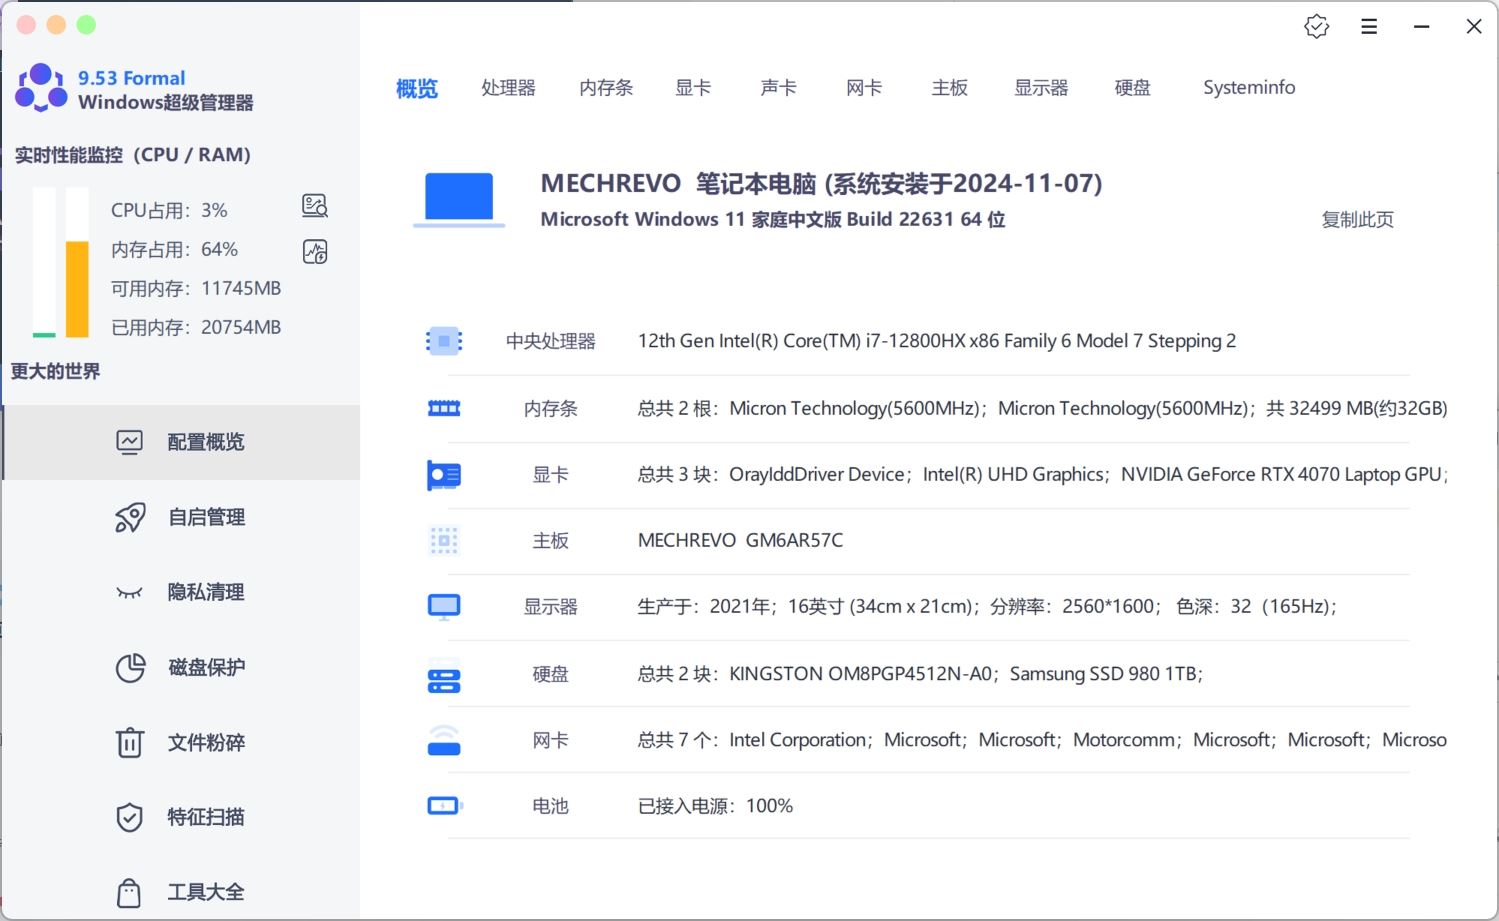This screenshot has height=921, width=1499.
Task: Click the battery icon in the 电池 row
Action: (444, 805)
